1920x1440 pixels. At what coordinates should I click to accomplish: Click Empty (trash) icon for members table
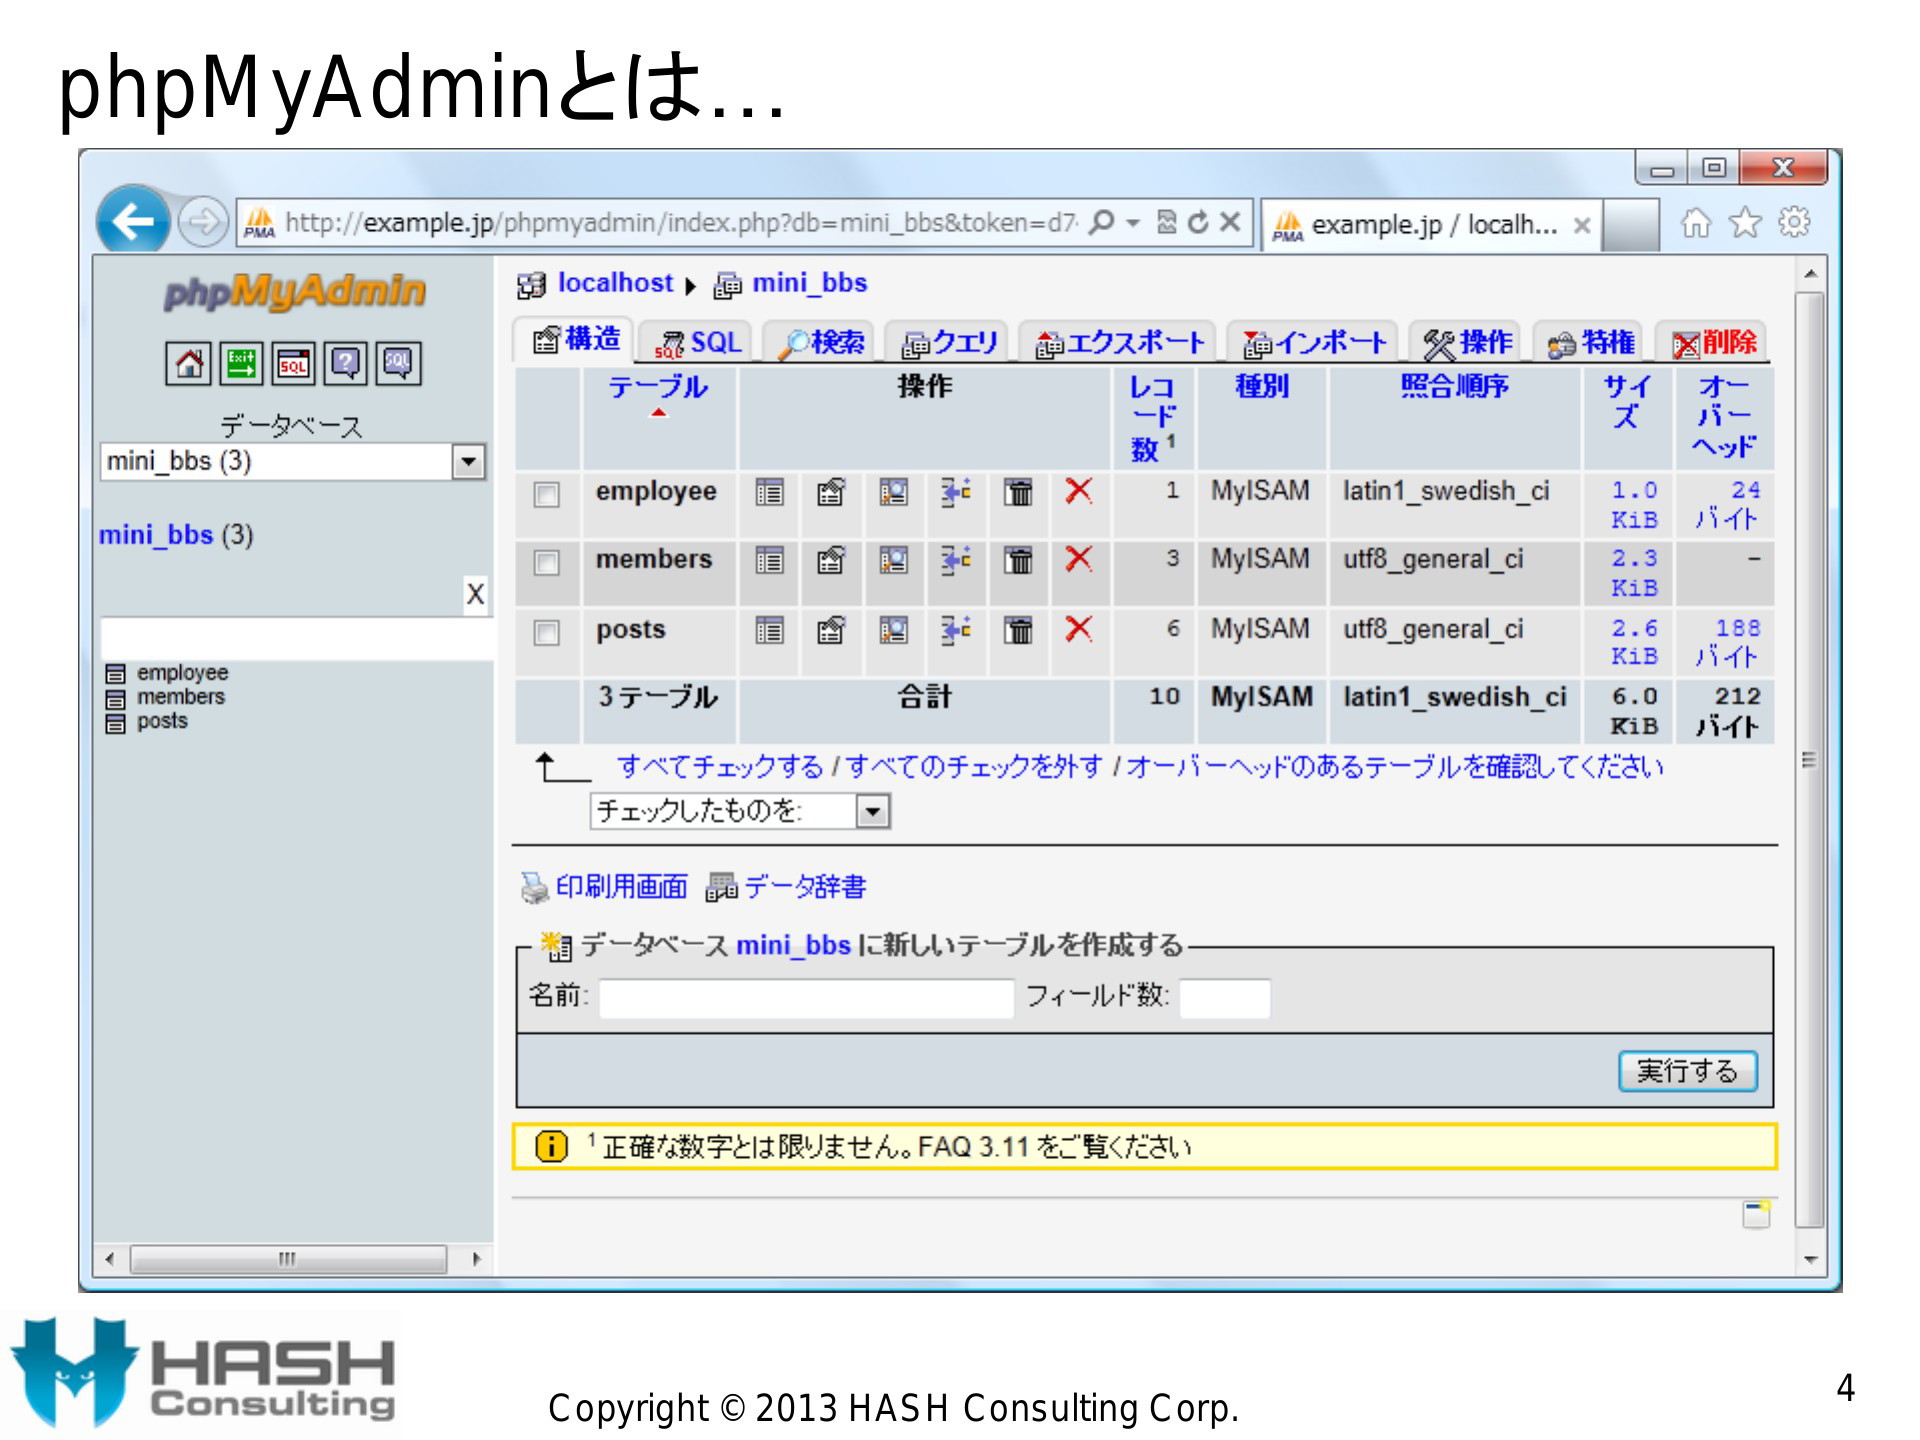pos(1018,560)
